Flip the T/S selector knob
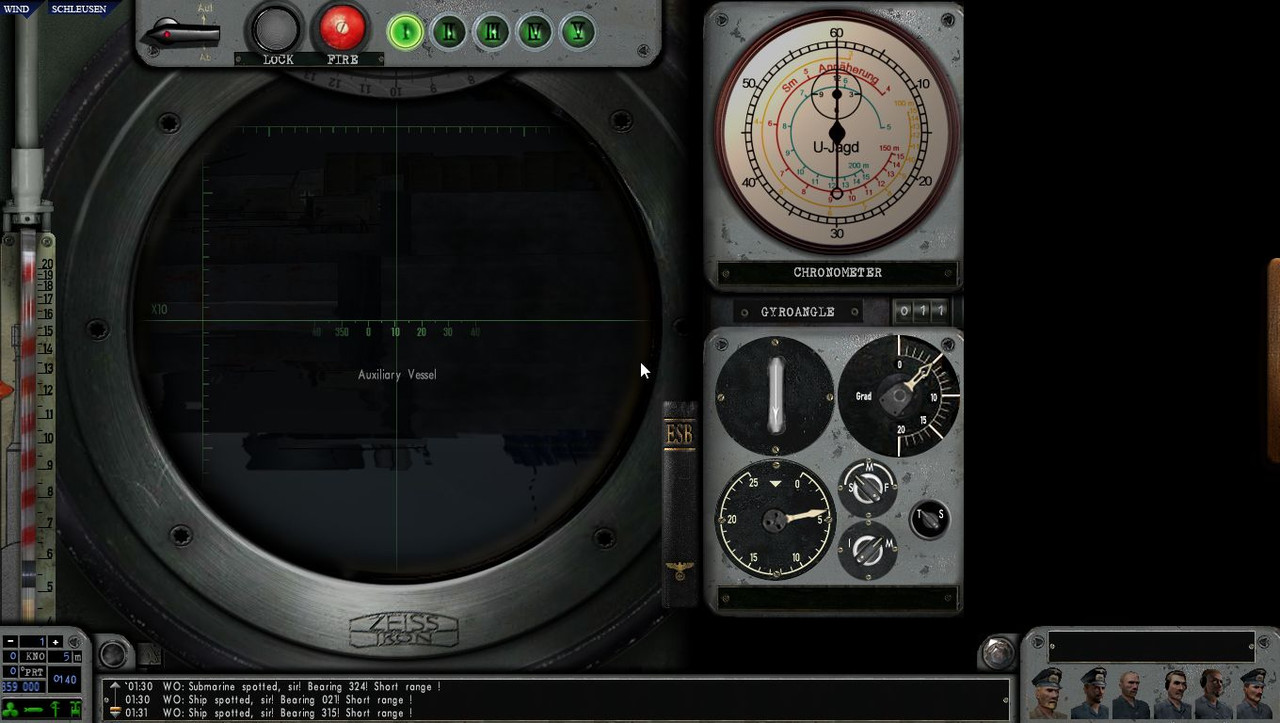The image size is (1280, 723). [929, 518]
